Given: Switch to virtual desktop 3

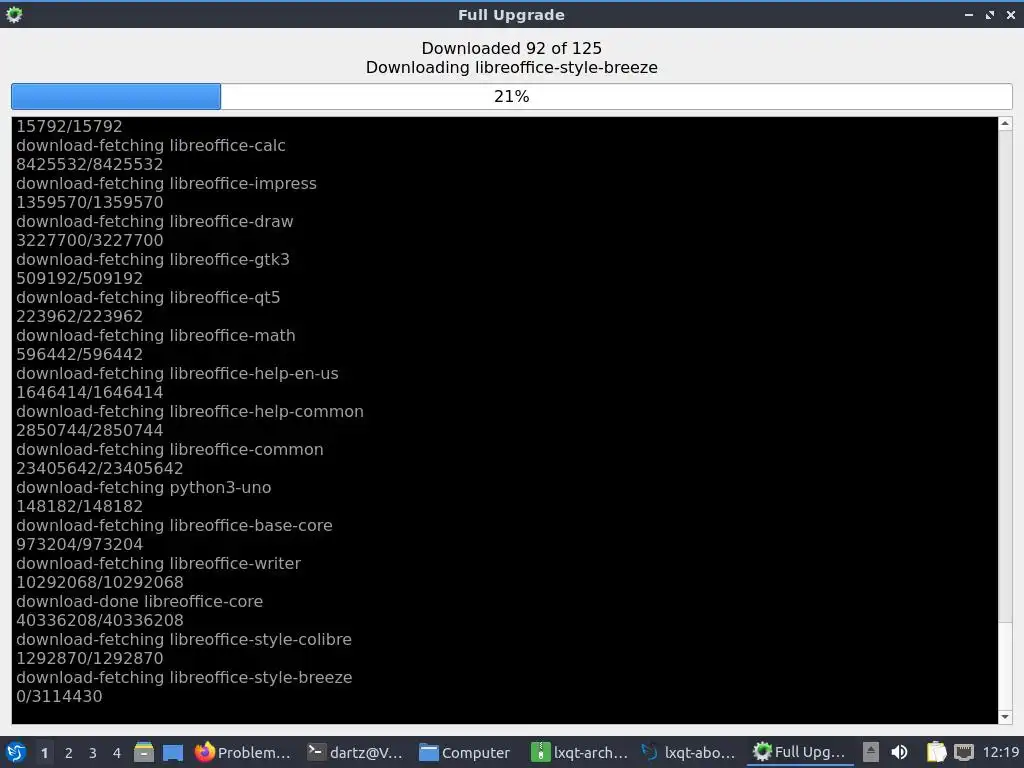Looking at the screenshot, I should [93, 753].
